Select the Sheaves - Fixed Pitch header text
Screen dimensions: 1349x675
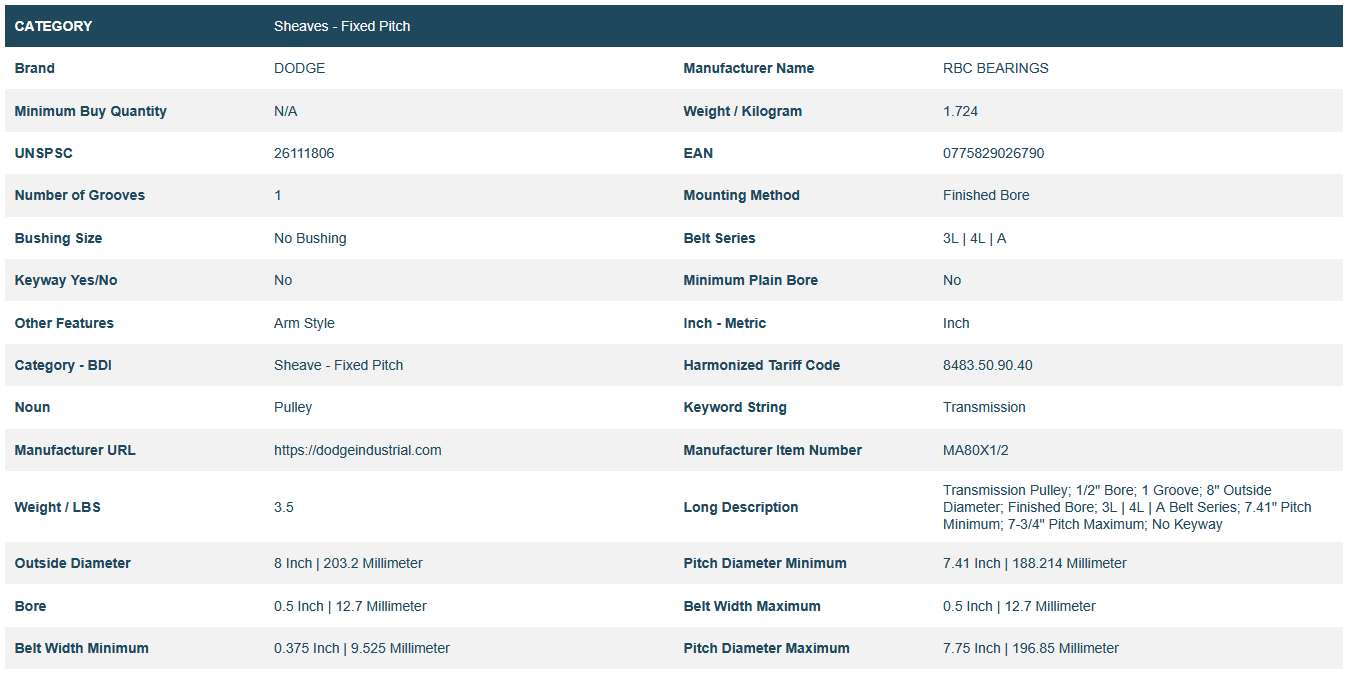pyautogui.click(x=342, y=26)
